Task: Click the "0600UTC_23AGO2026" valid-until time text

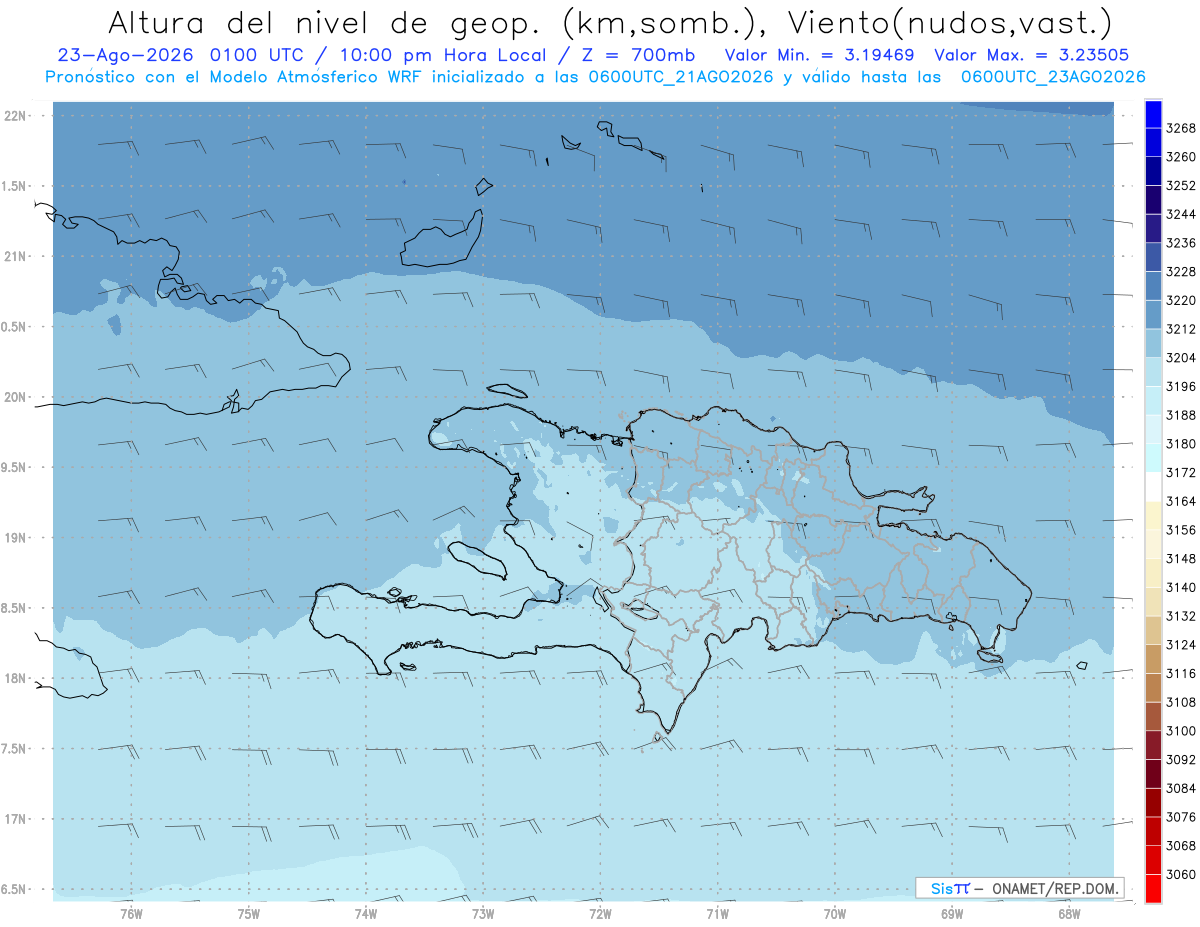Action: (x=1053, y=77)
